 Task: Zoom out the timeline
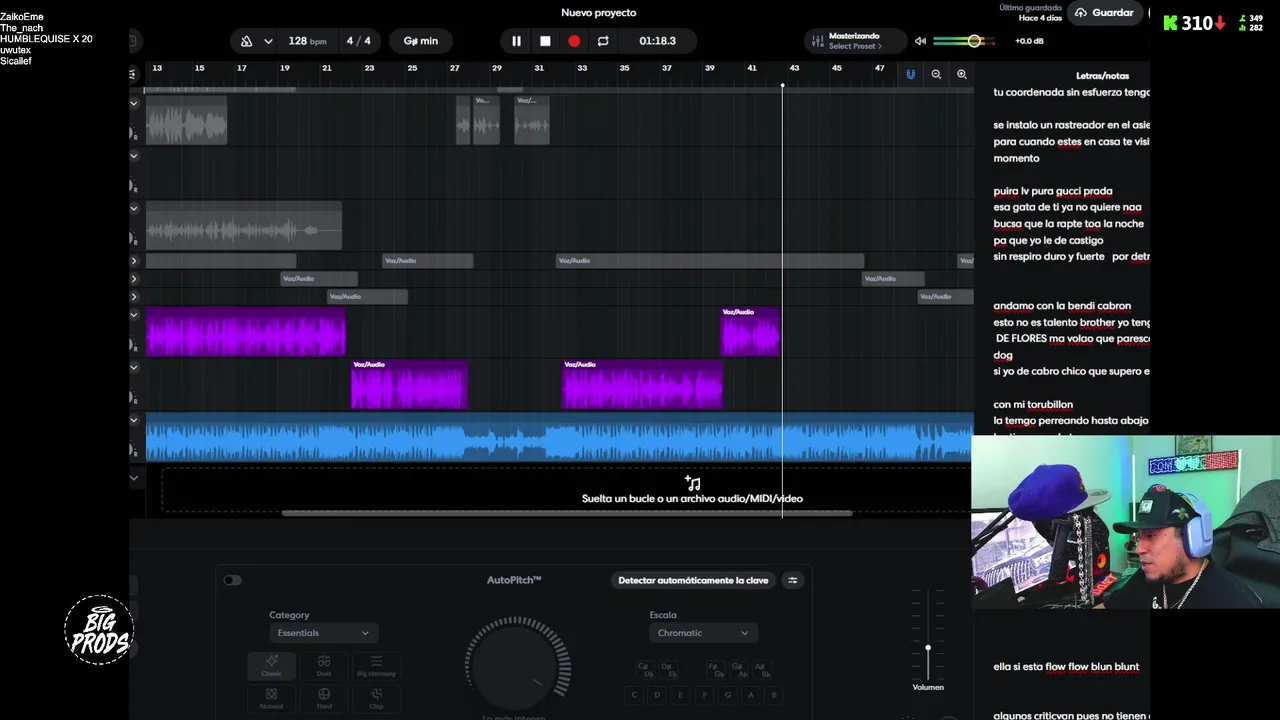tap(936, 74)
